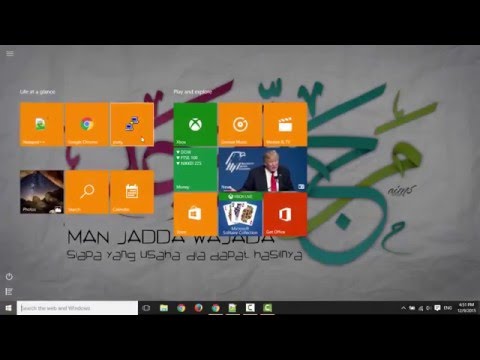
Task: Show the All apps list
Action: click(9, 292)
